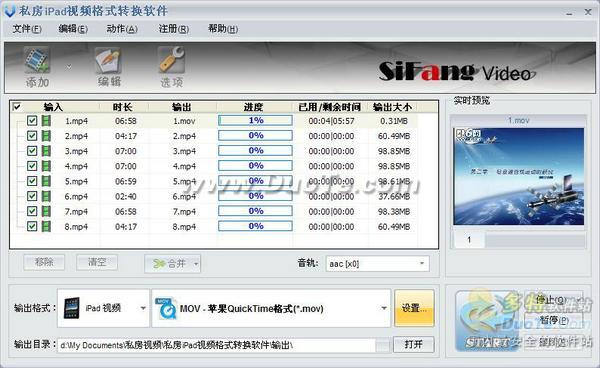Click the 清空 clear button
600x368 pixels.
pos(97,262)
